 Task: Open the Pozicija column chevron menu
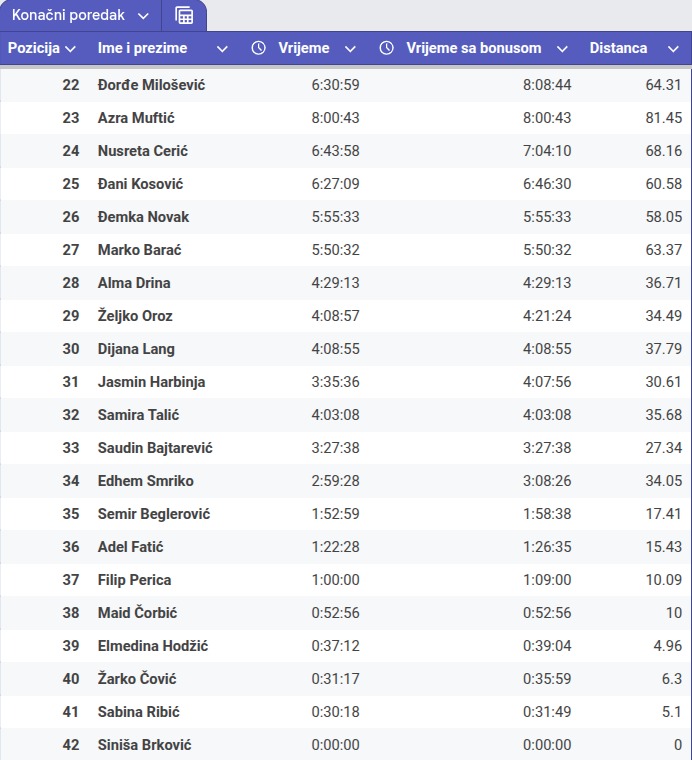[x=70, y=49]
